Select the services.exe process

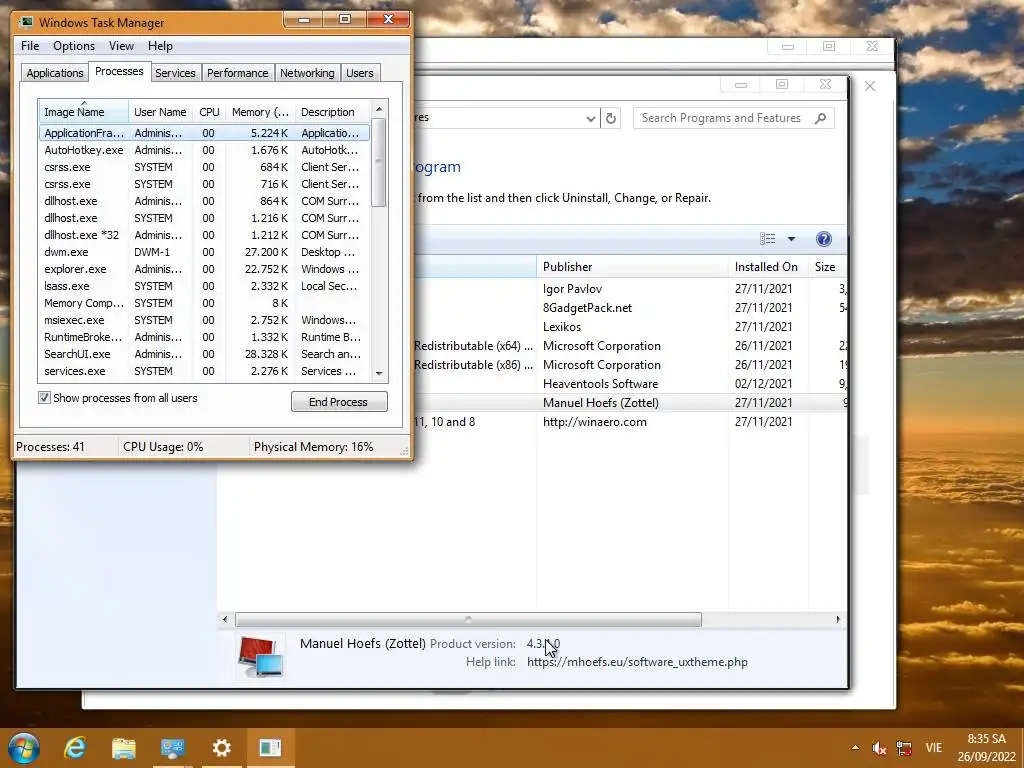click(204, 371)
